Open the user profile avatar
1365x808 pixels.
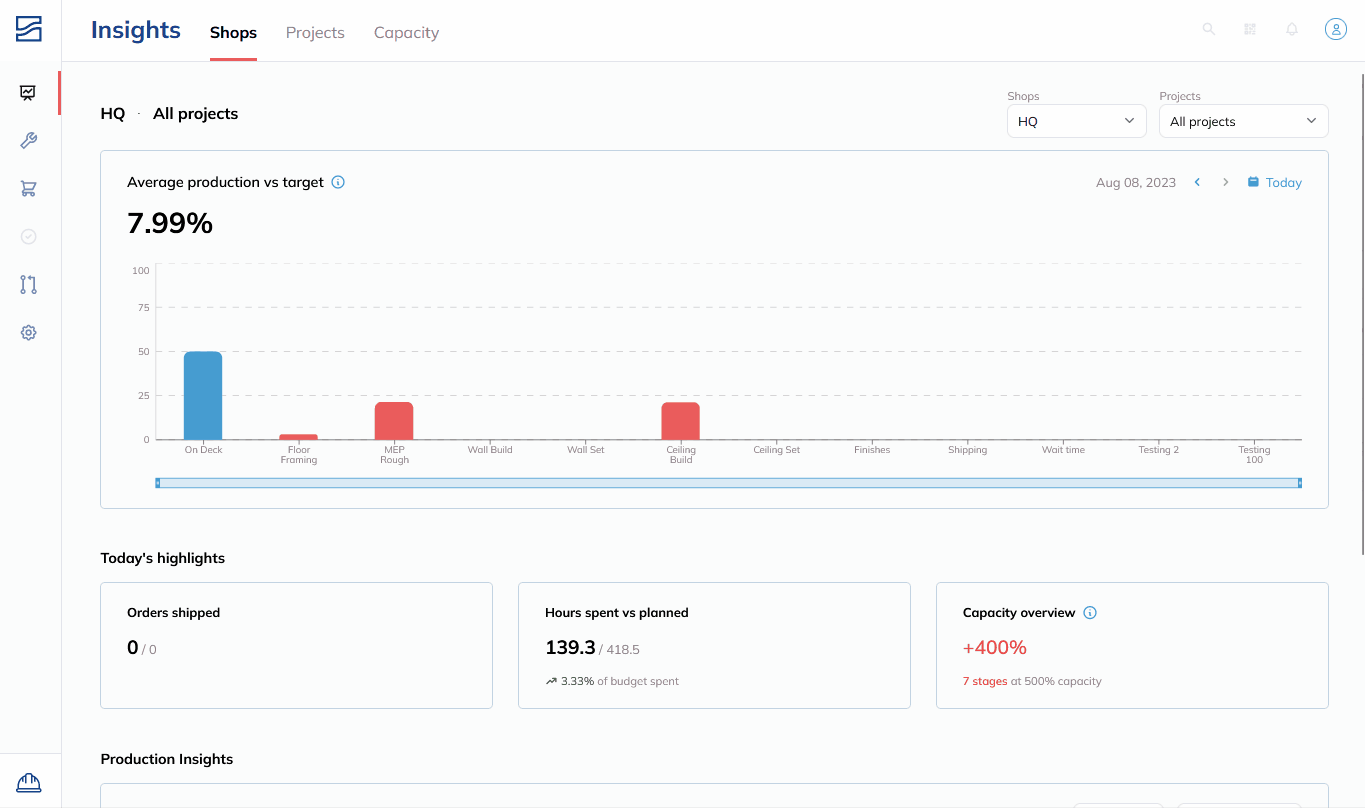click(1336, 29)
